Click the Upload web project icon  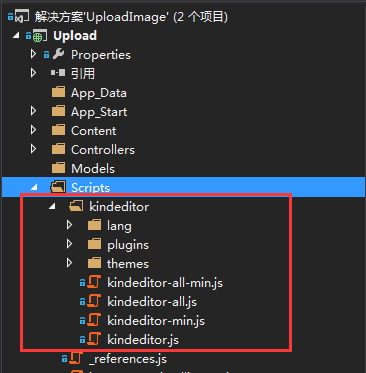pyautogui.click(x=39, y=36)
